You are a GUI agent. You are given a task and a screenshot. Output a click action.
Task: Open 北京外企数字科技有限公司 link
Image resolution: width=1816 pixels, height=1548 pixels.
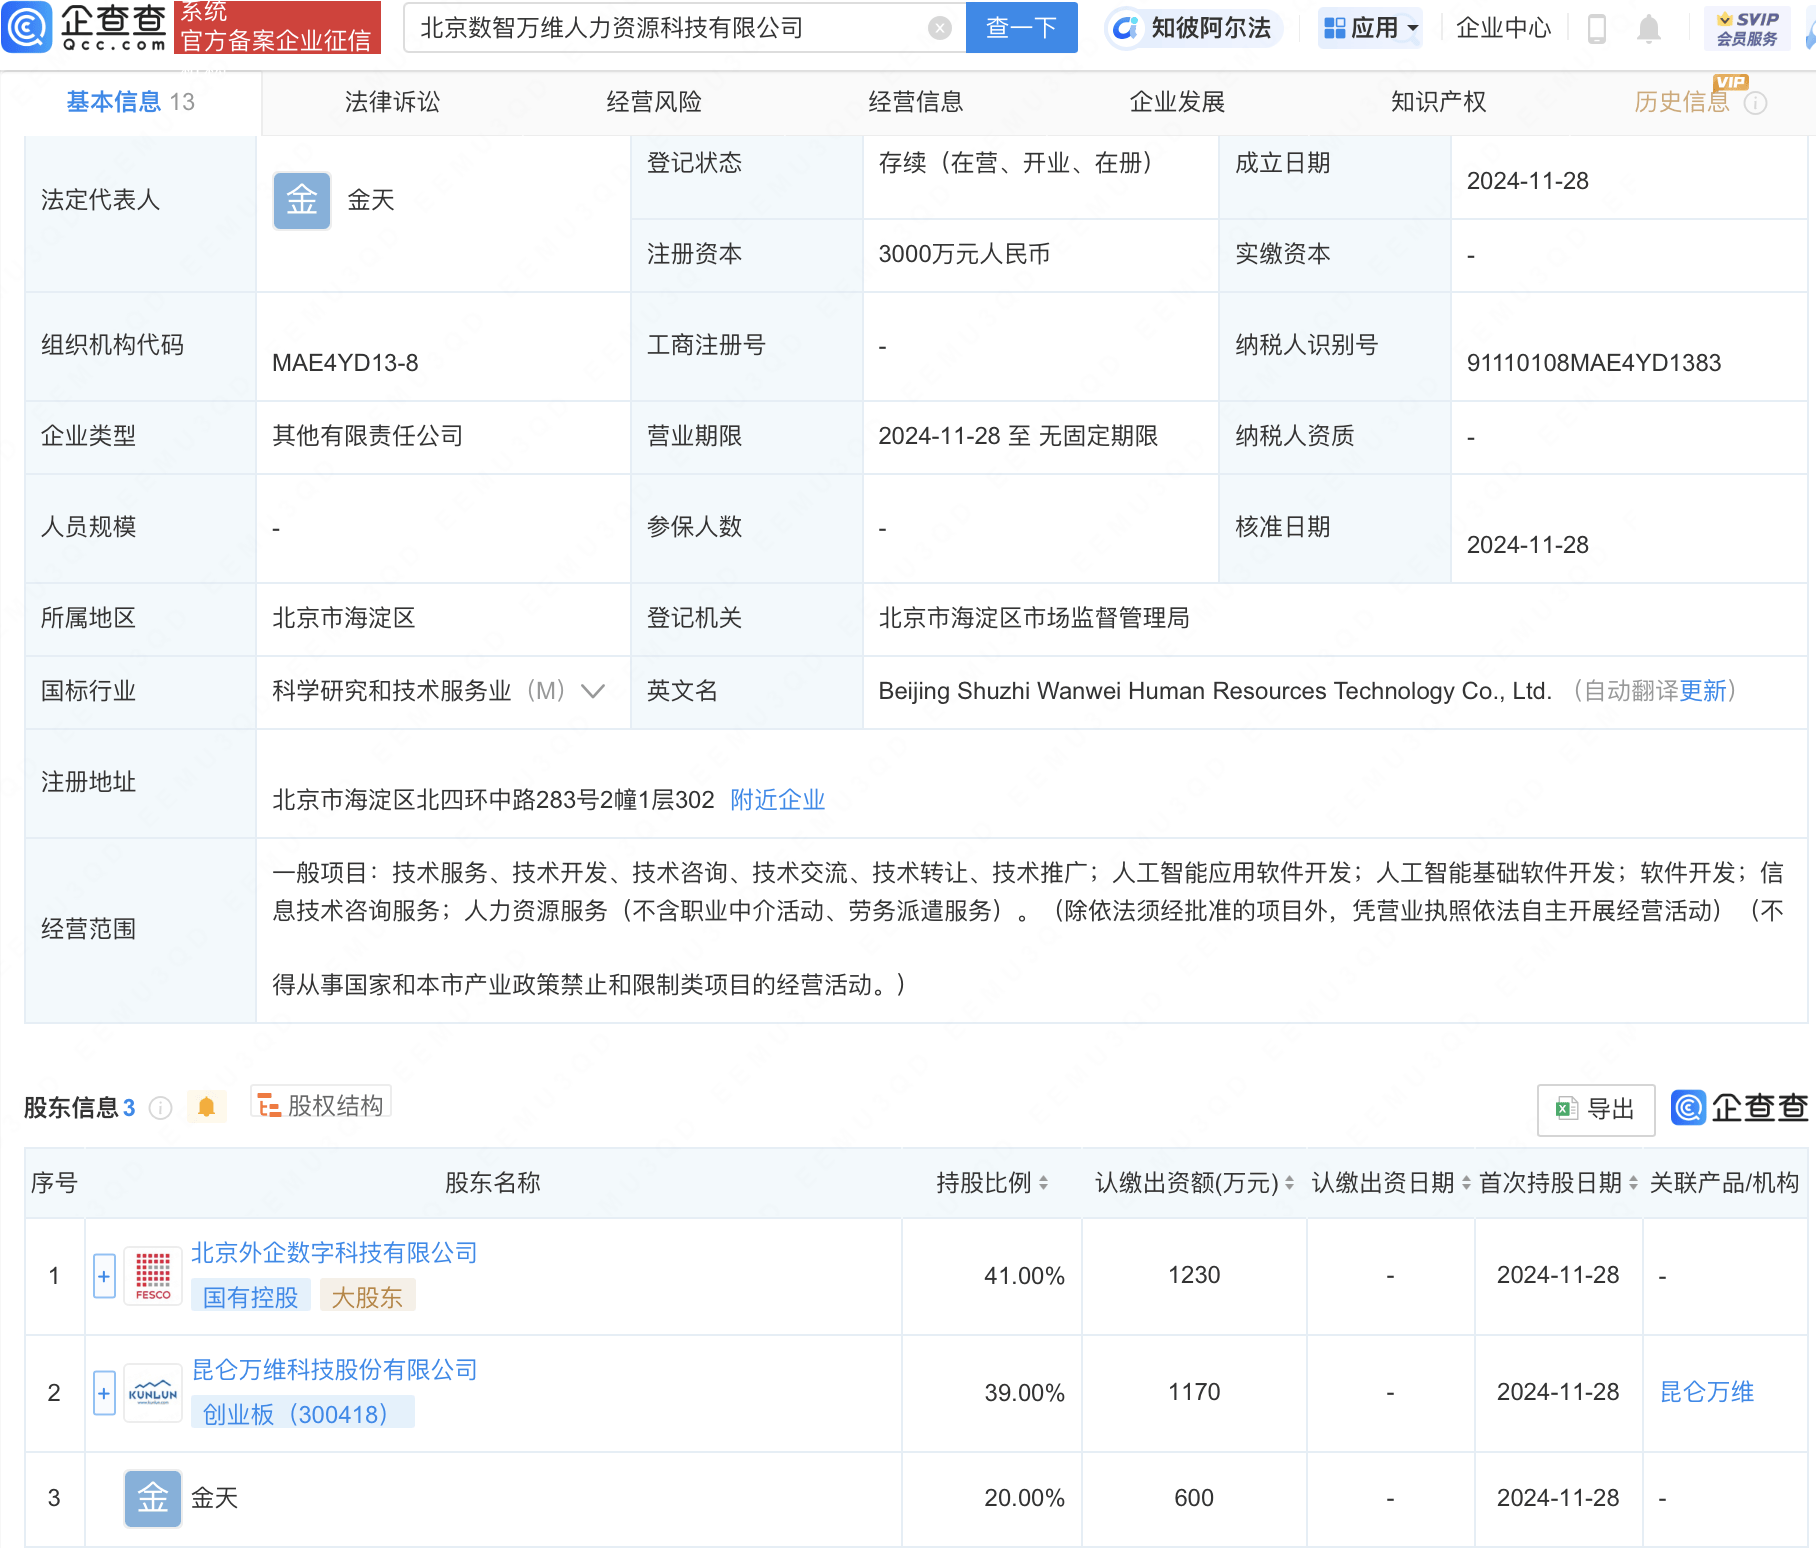coord(334,1253)
